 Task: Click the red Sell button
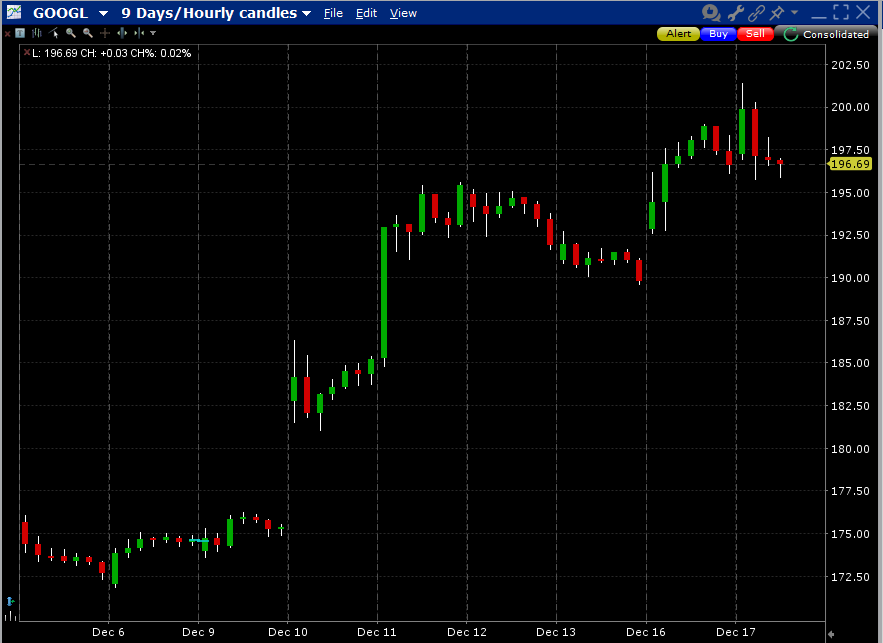[755, 34]
